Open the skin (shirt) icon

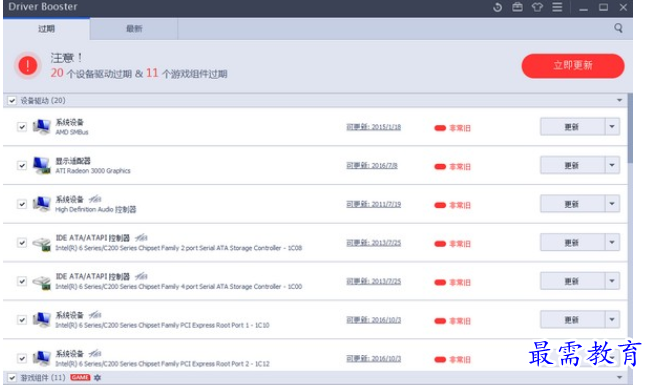(x=537, y=7)
